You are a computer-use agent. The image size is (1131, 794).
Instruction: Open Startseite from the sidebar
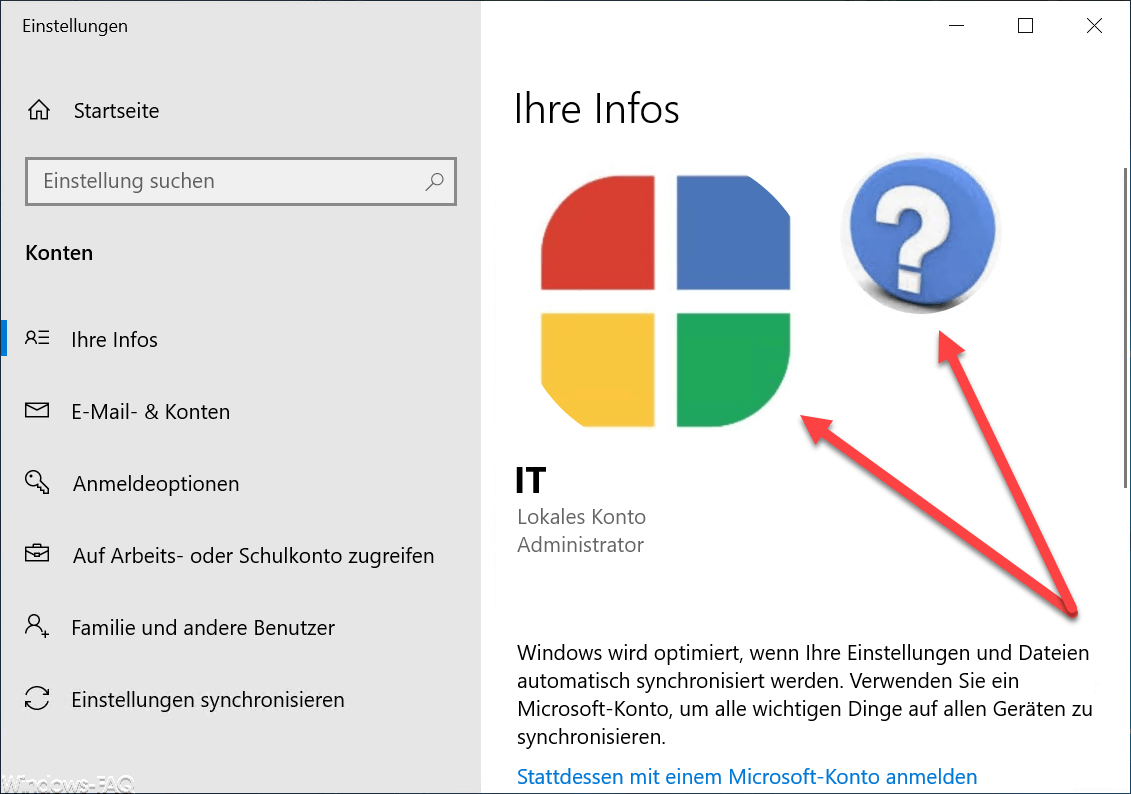click(x=114, y=110)
